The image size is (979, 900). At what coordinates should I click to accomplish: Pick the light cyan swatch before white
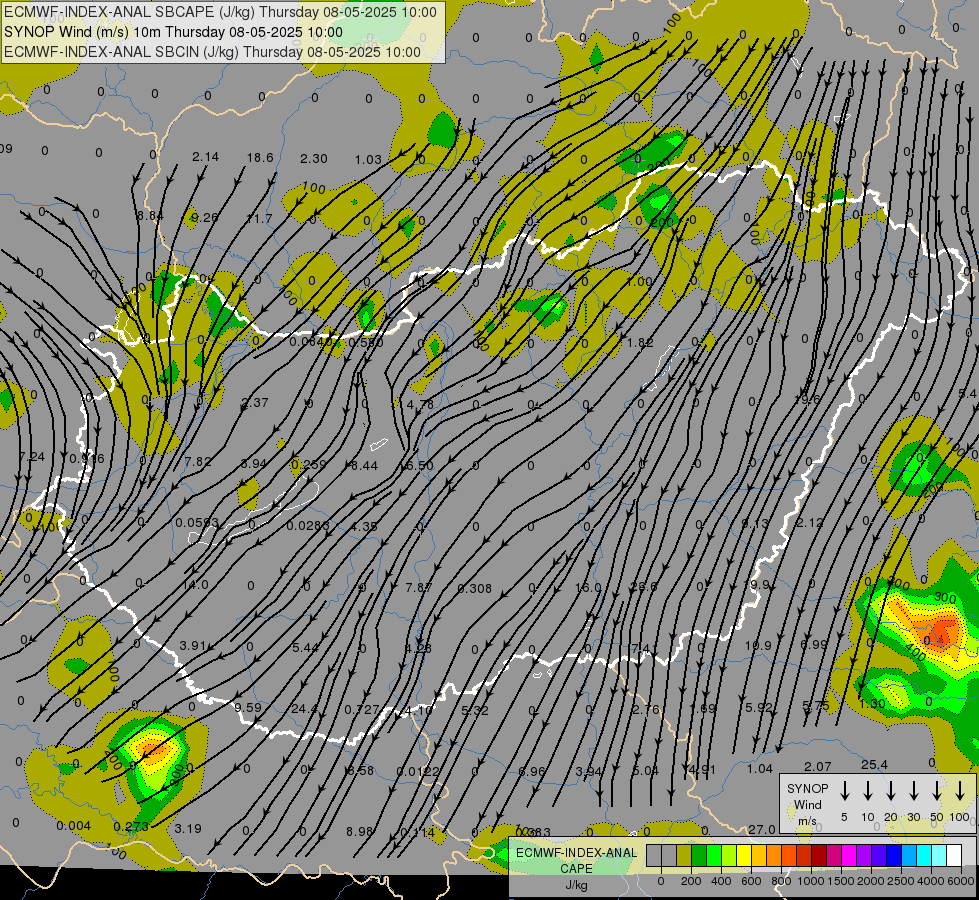[939, 856]
